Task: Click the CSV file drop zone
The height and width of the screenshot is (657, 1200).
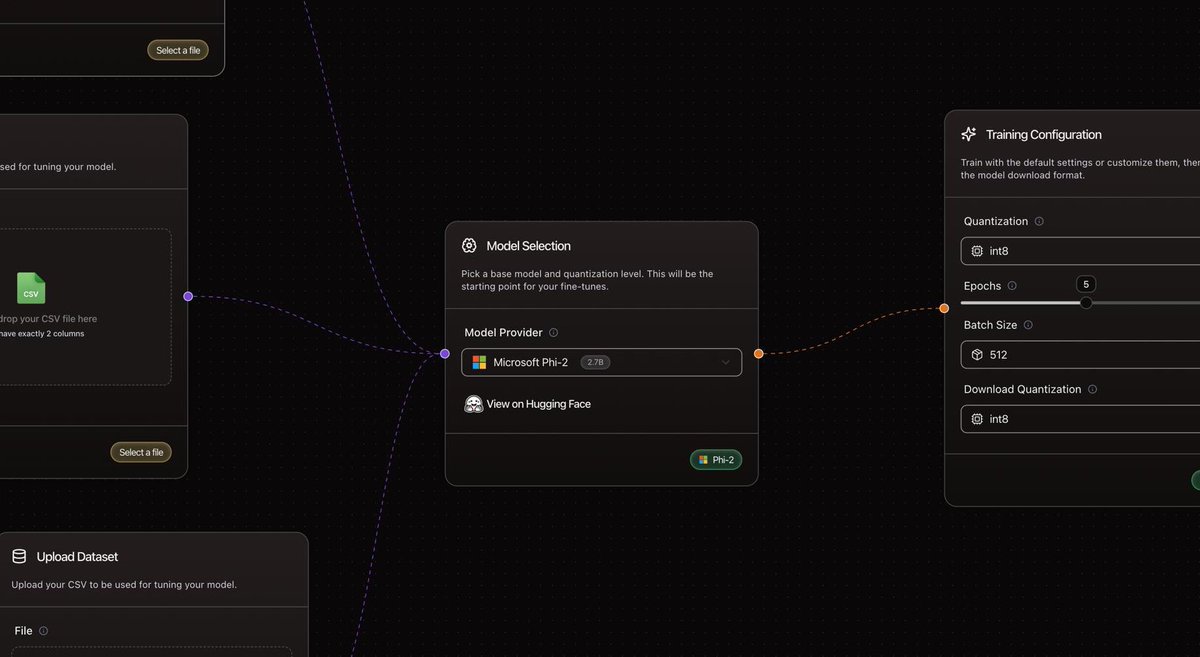Action: pyautogui.click(x=85, y=307)
